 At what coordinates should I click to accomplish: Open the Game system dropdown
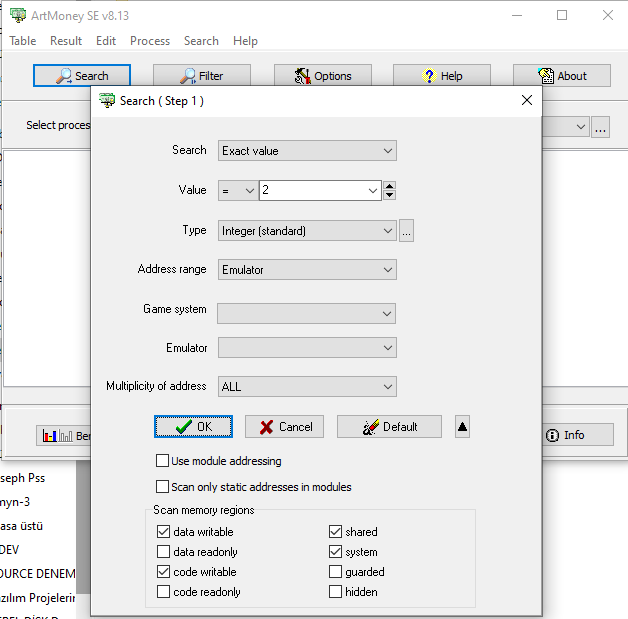pos(306,314)
